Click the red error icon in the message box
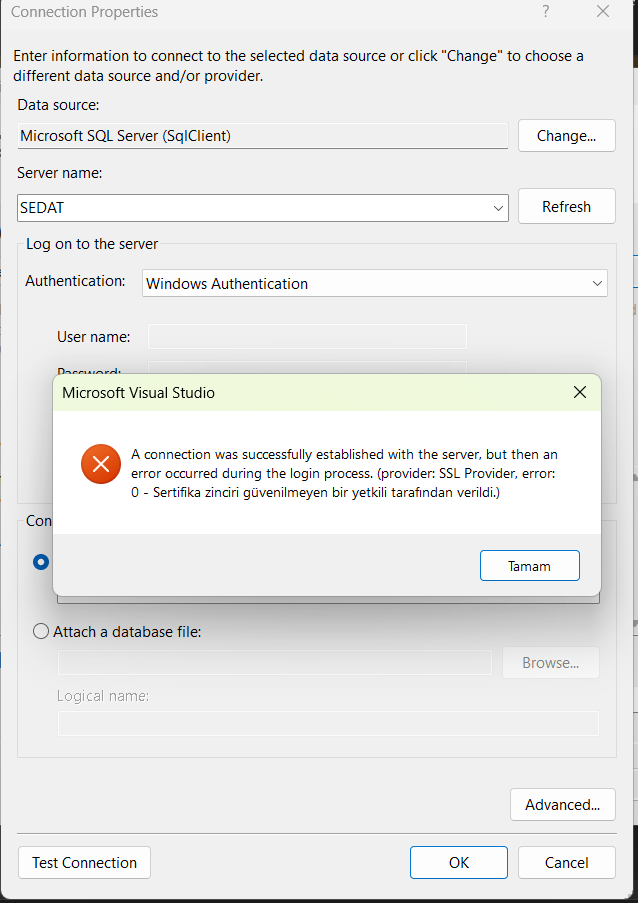 click(x=101, y=464)
